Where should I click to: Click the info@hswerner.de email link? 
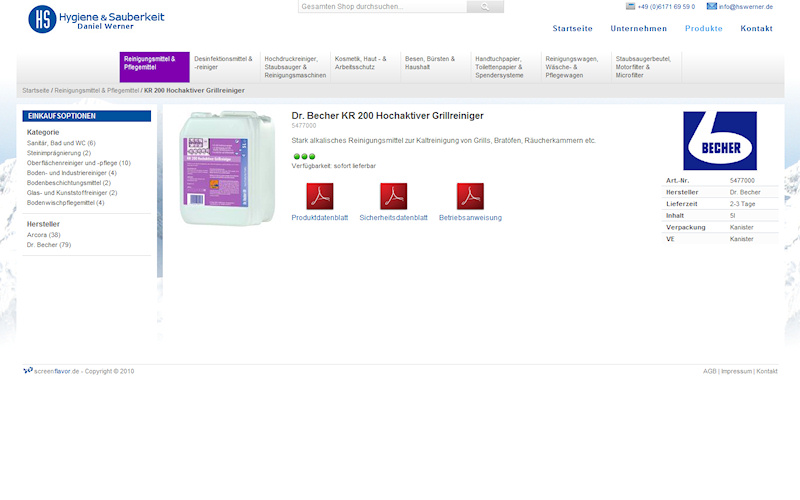coord(746,7)
